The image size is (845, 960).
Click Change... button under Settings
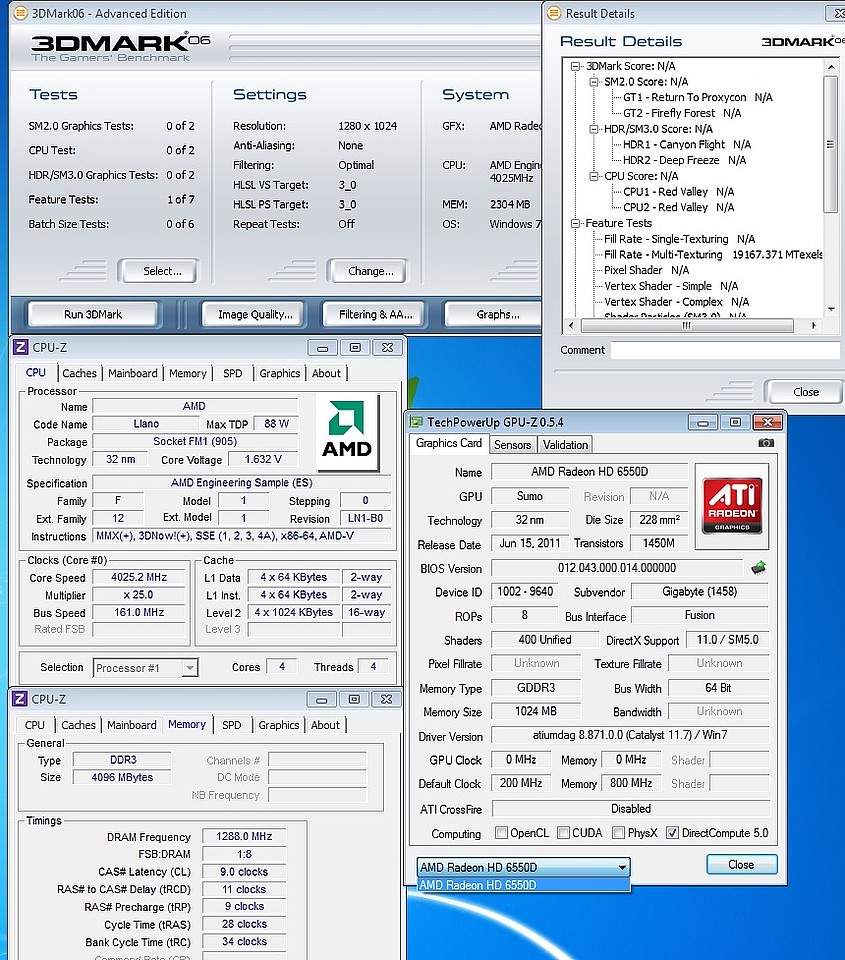tap(367, 271)
